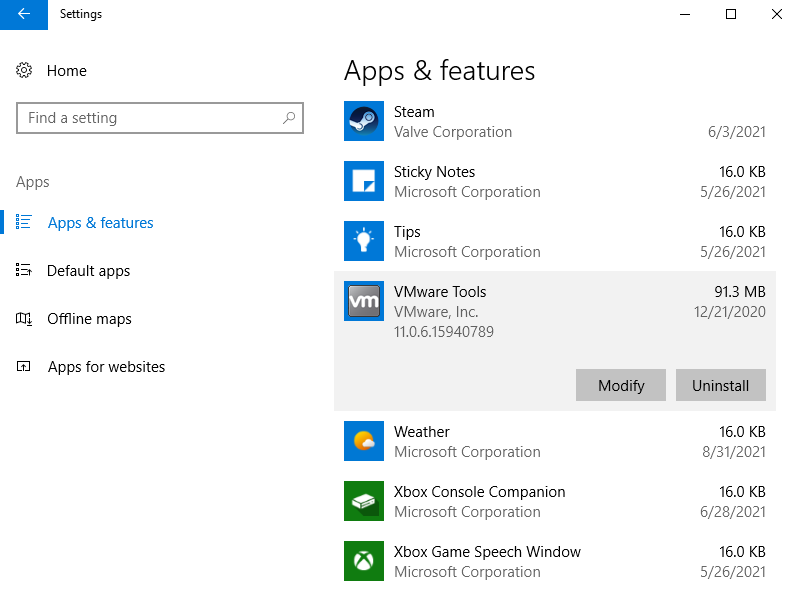Go to Default apps page
The height and width of the screenshot is (599, 800).
(x=88, y=271)
